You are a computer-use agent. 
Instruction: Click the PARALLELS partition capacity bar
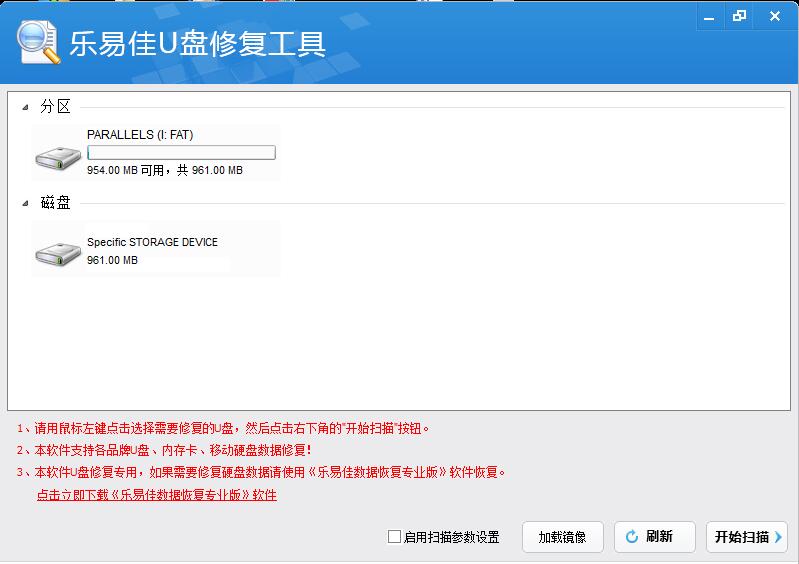point(181,153)
